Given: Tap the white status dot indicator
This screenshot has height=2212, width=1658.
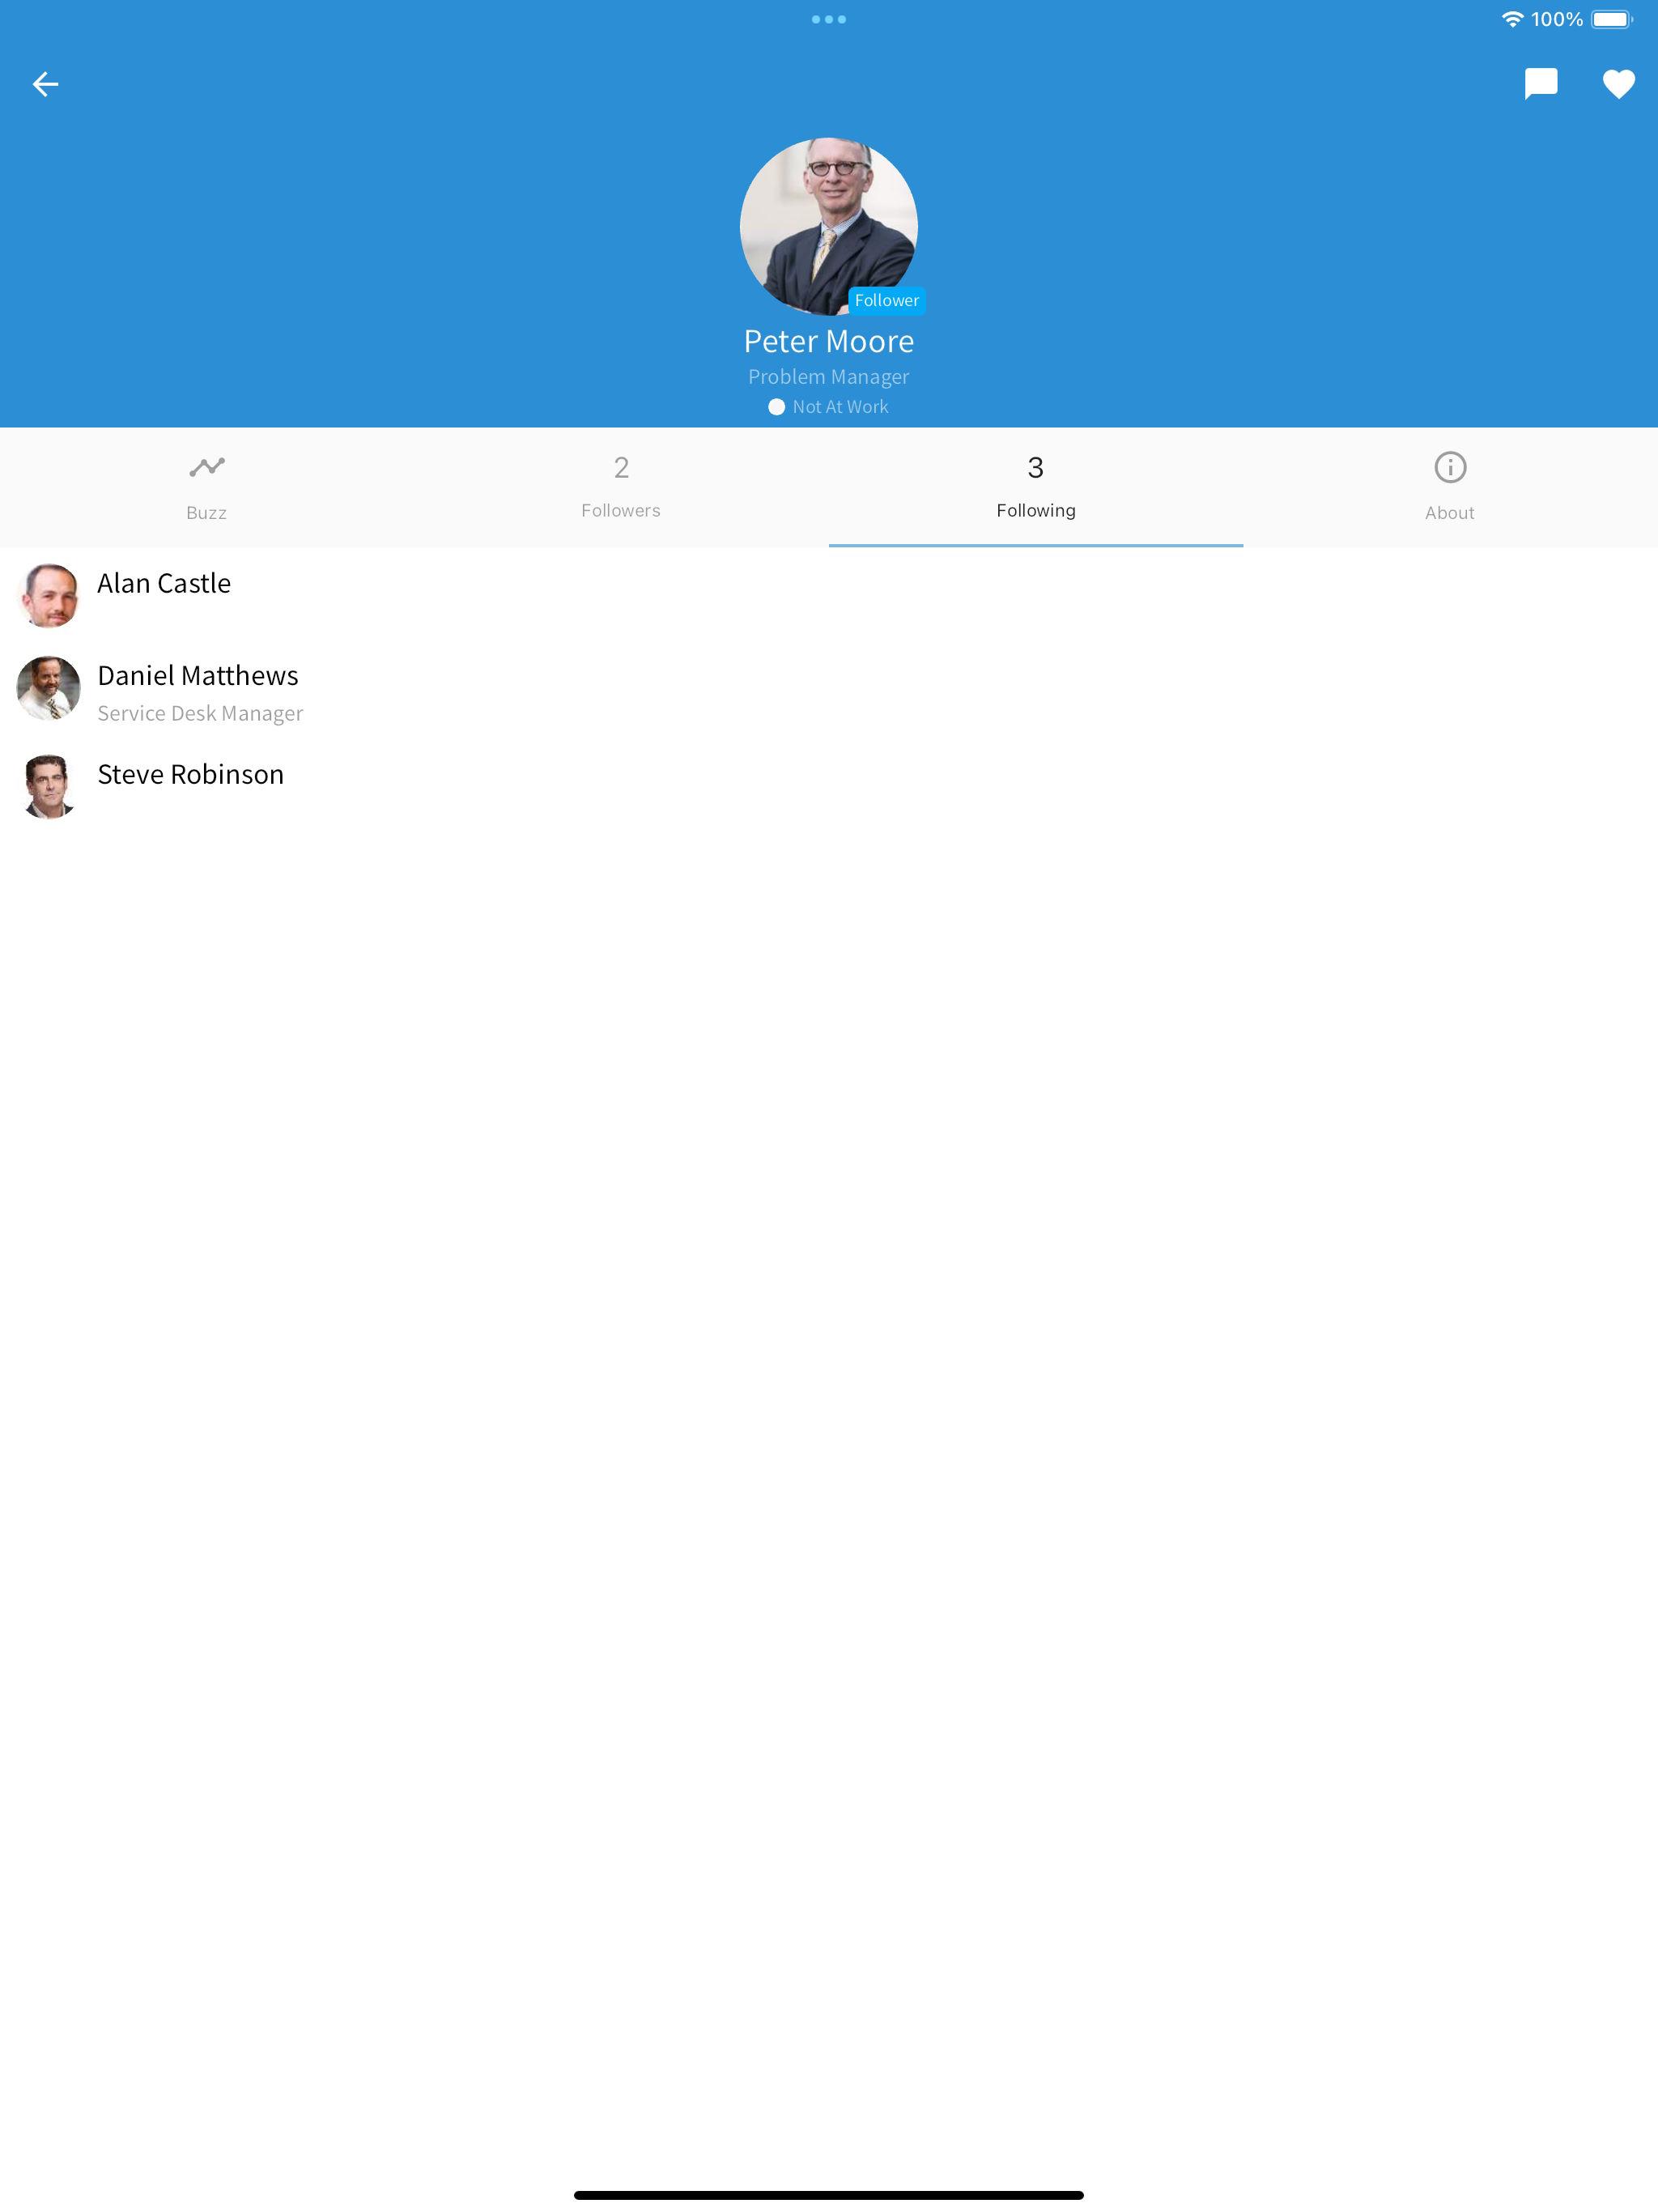Looking at the screenshot, I should (x=776, y=407).
